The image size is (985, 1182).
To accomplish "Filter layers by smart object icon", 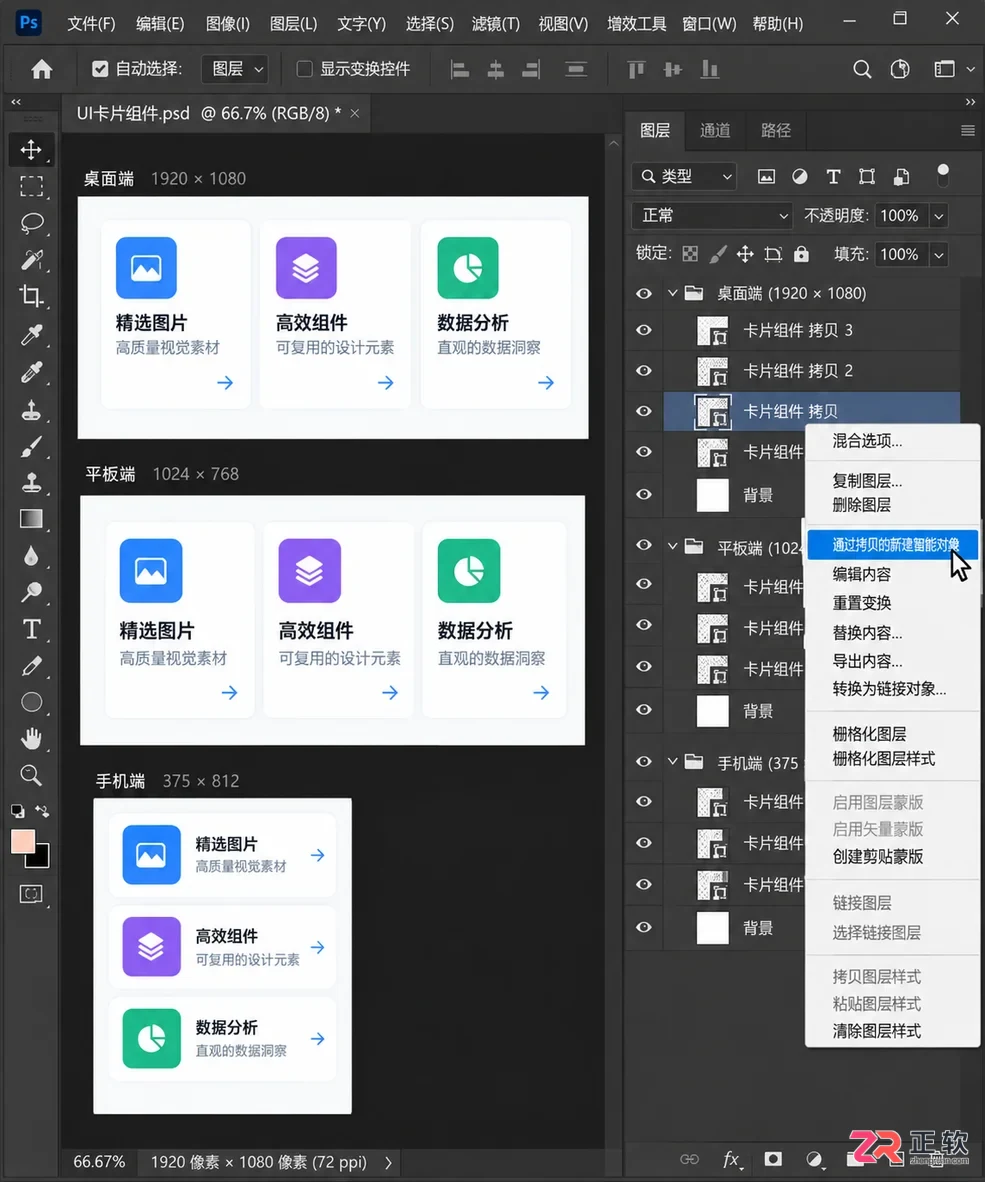I will (x=901, y=176).
